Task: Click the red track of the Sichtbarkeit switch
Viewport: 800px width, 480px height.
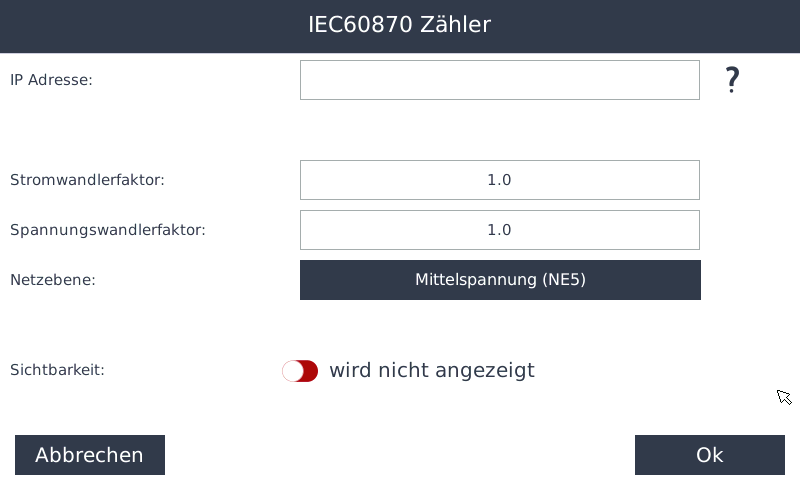Action: tap(310, 371)
